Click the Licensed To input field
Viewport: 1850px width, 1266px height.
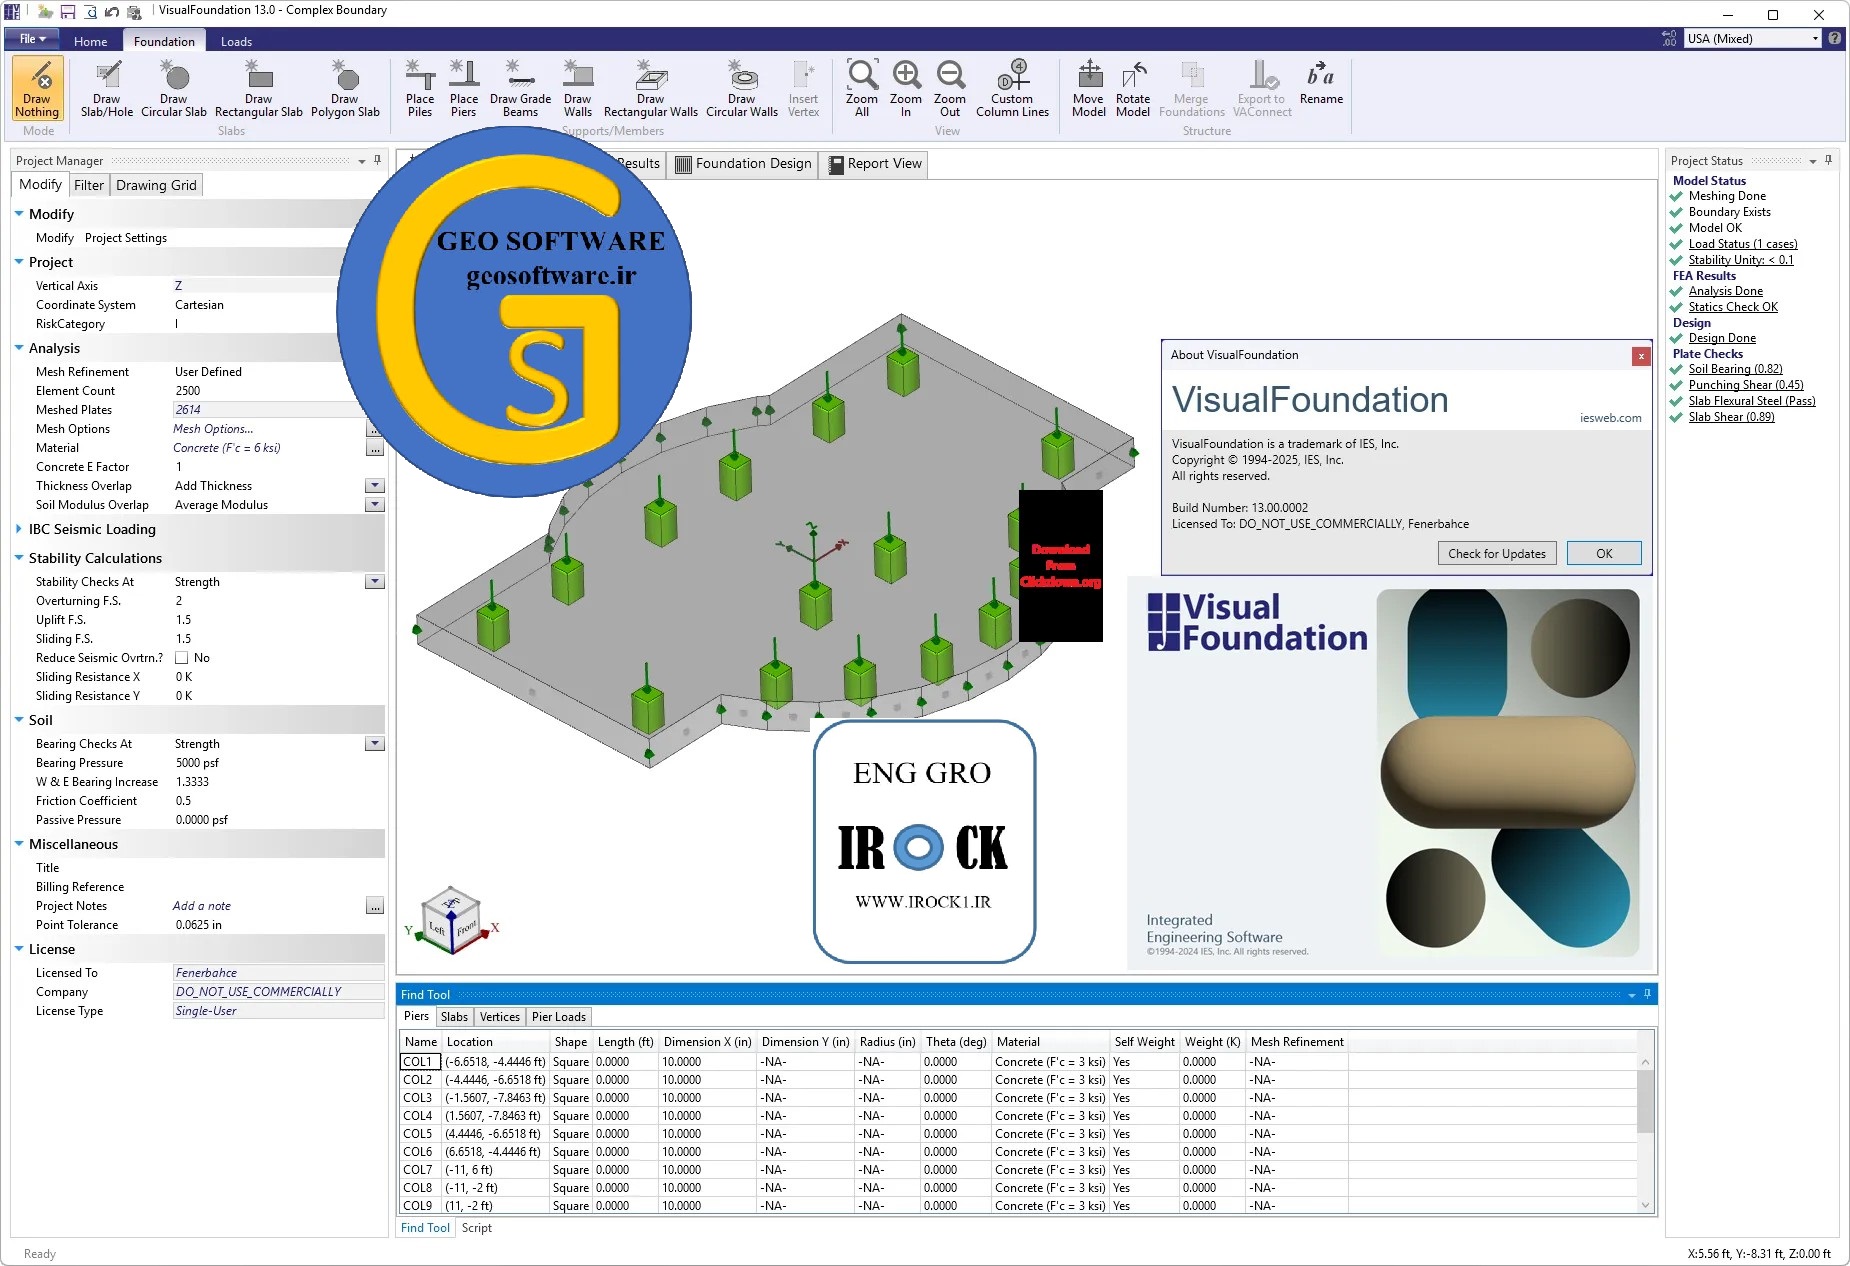click(x=278, y=973)
